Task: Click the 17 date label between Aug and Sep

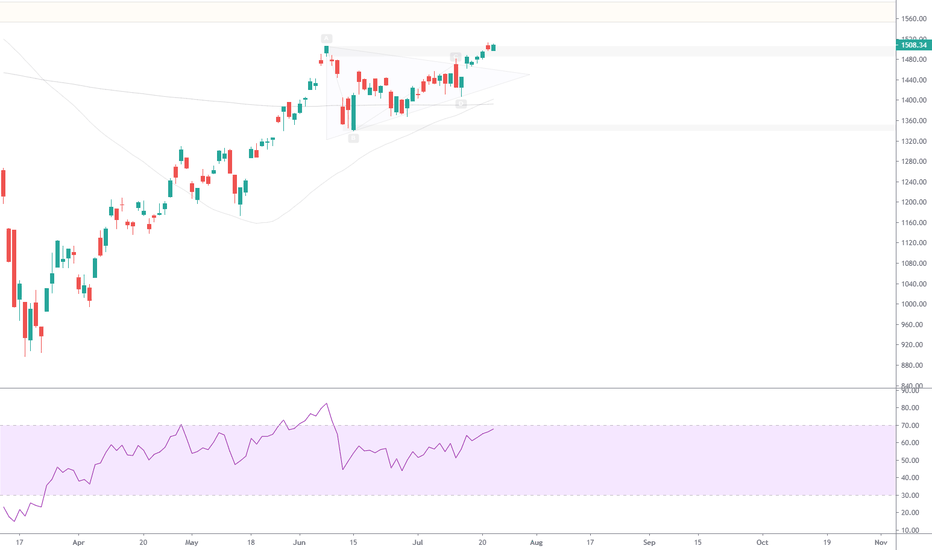Action: [590, 542]
